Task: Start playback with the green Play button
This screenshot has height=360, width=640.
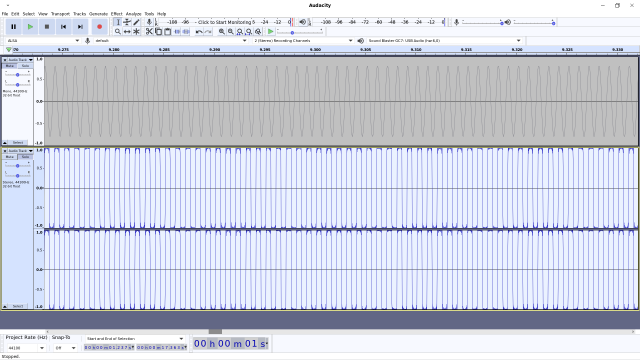Action: point(30,27)
